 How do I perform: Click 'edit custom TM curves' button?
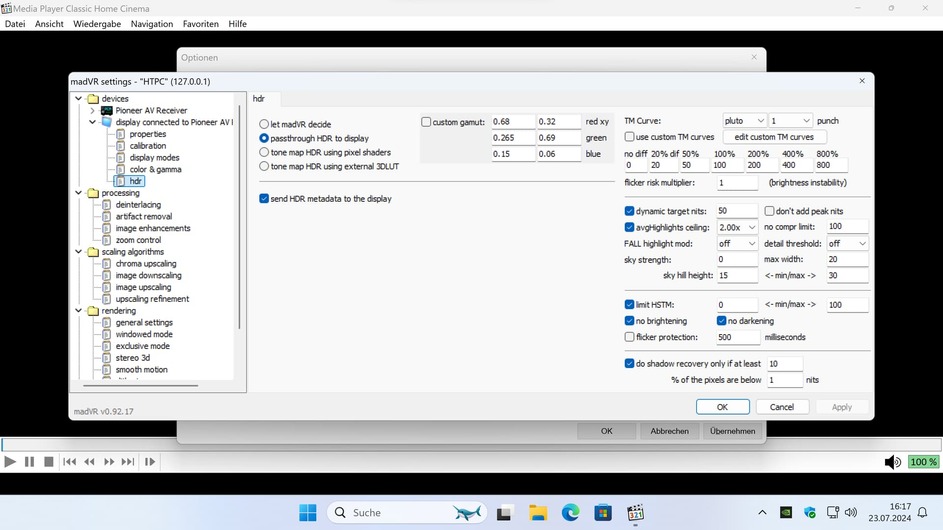click(x=774, y=137)
